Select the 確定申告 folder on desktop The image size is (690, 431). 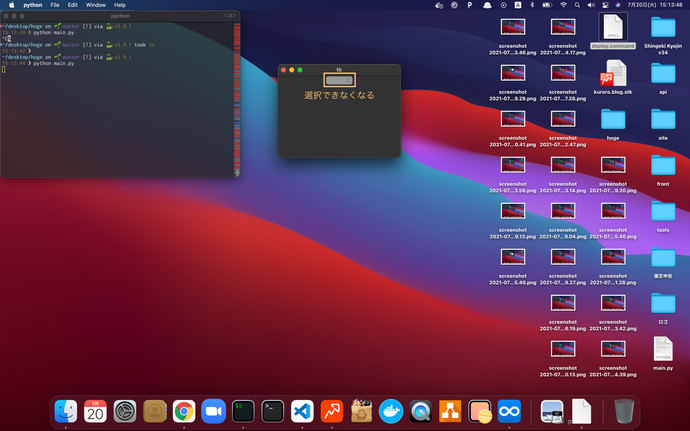tap(663, 262)
